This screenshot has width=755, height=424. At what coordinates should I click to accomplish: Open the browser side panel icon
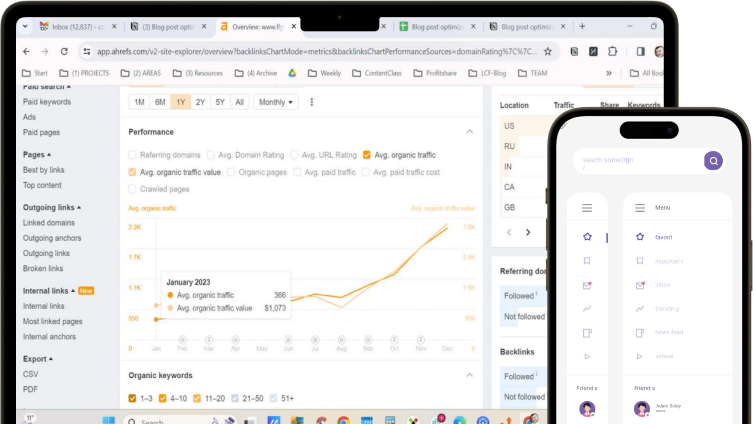(640, 51)
